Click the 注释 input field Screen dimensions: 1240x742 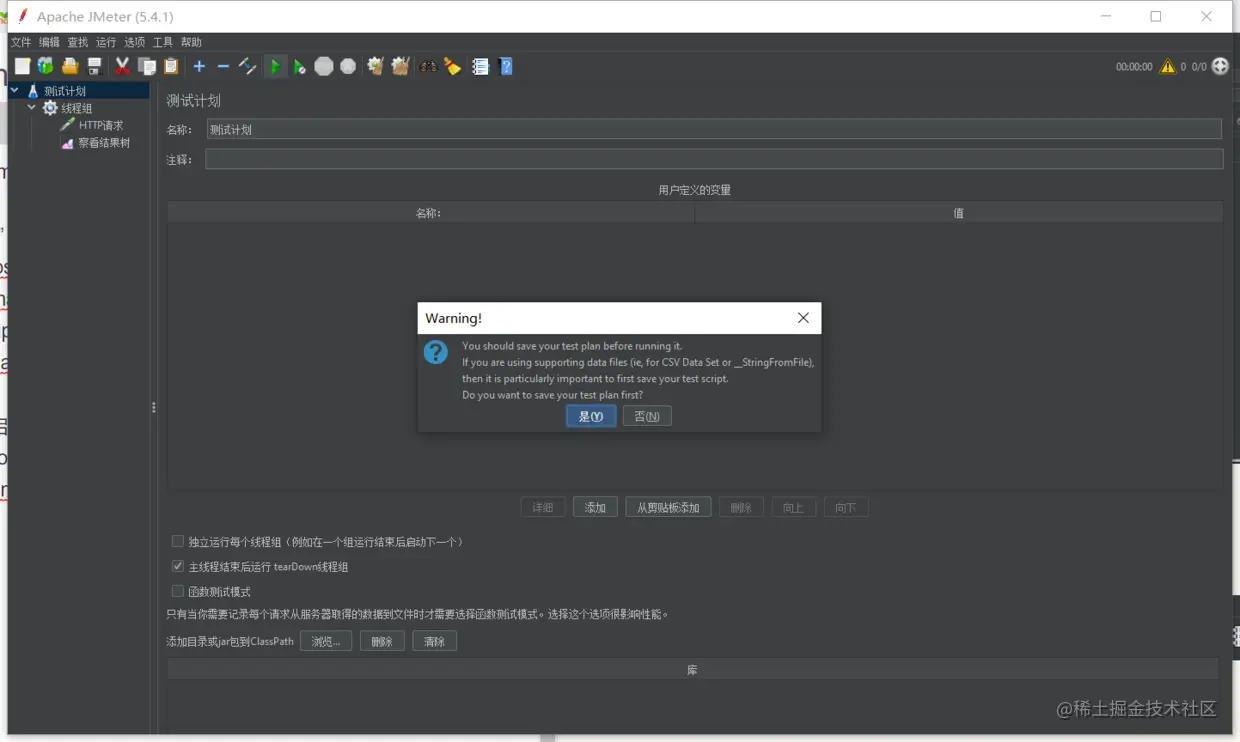click(x=714, y=159)
